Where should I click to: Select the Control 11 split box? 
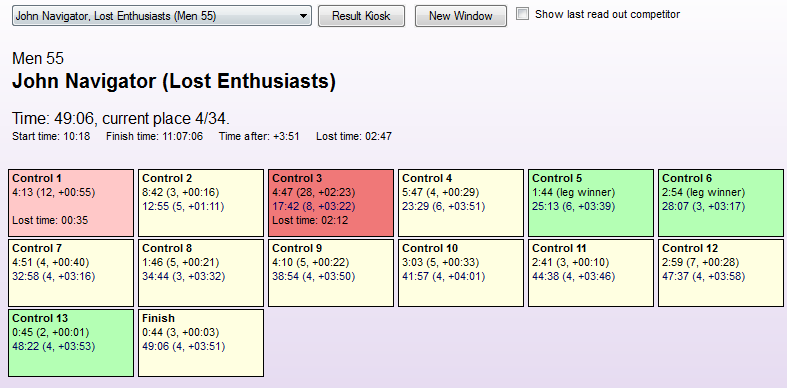[591, 273]
